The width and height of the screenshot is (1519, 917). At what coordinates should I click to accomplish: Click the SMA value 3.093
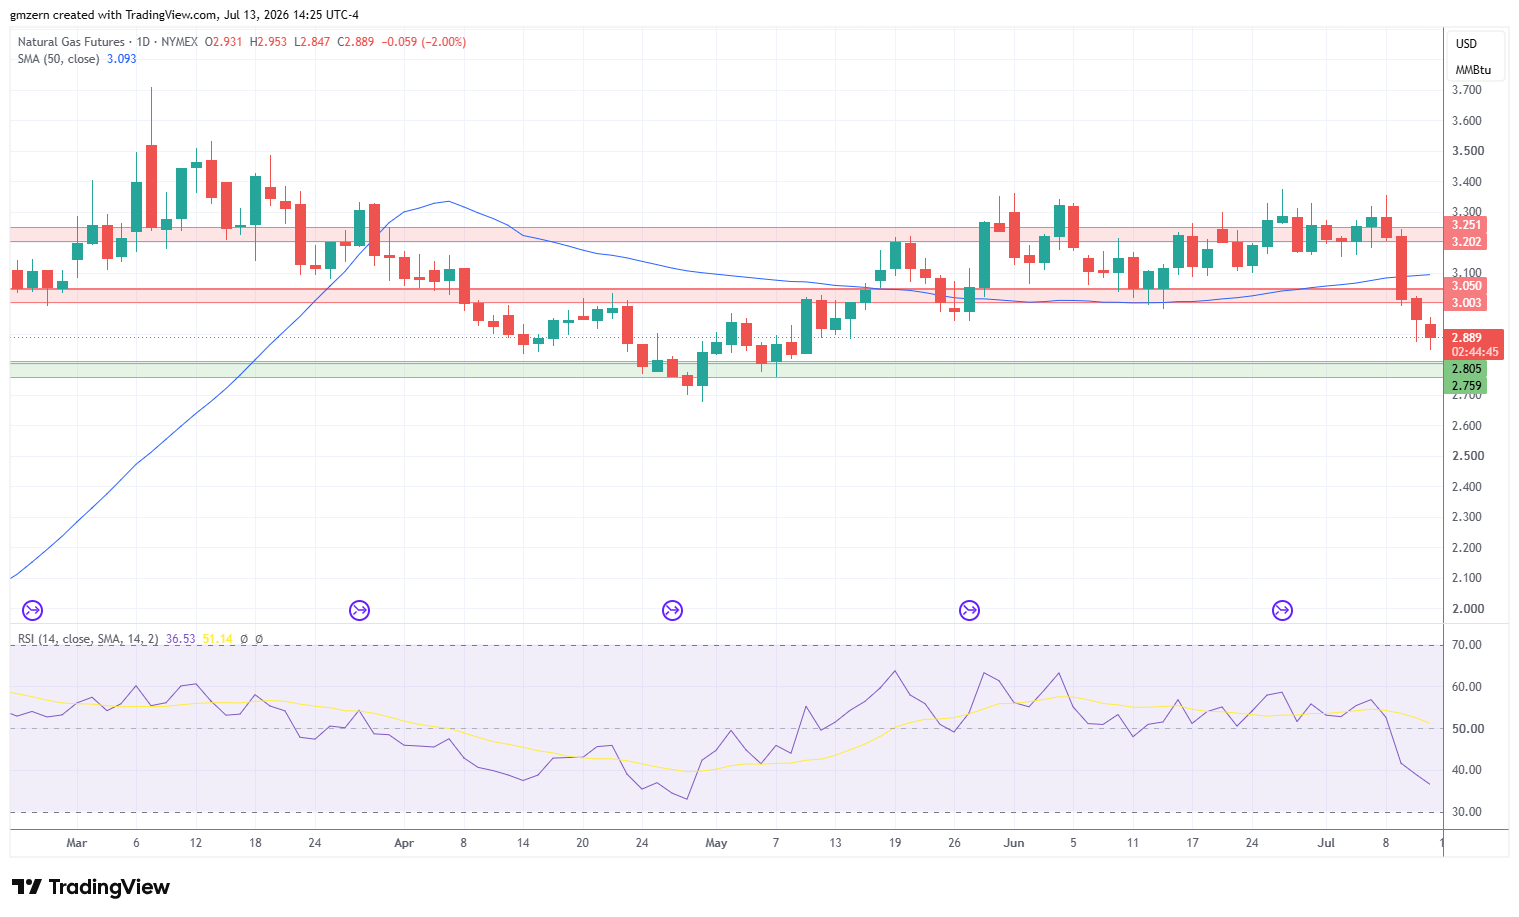pos(122,59)
